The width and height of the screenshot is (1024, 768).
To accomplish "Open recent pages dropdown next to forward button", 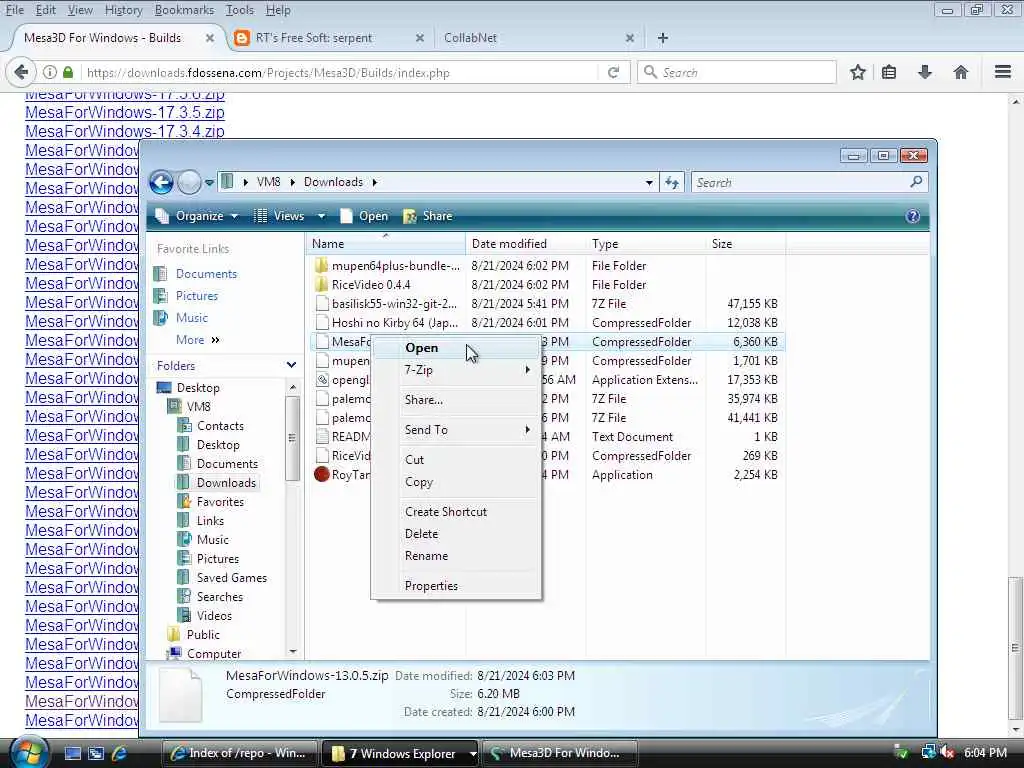I will (209, 183).
